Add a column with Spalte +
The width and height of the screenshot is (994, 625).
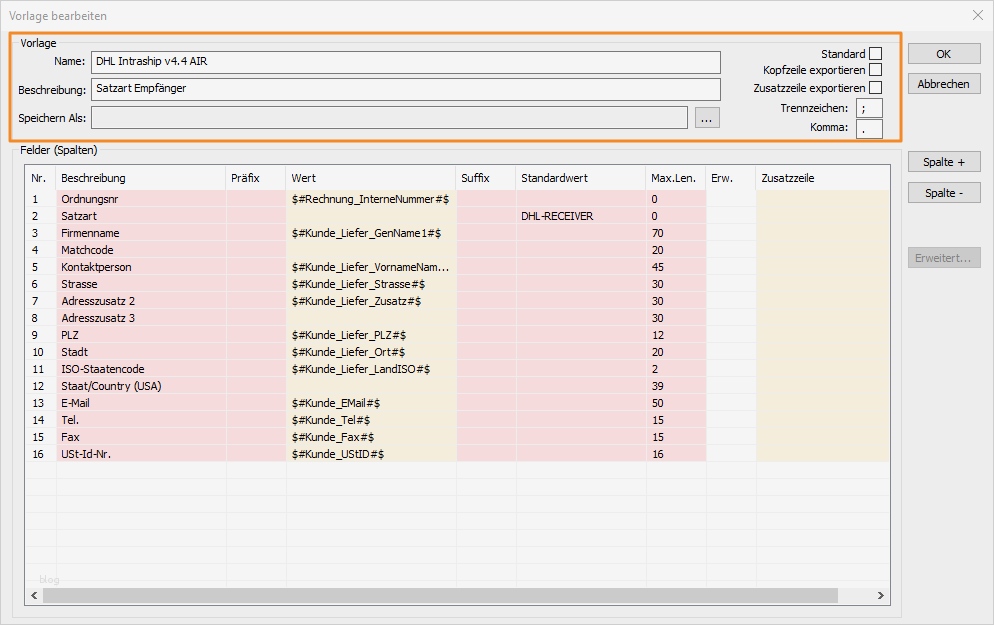943,162
